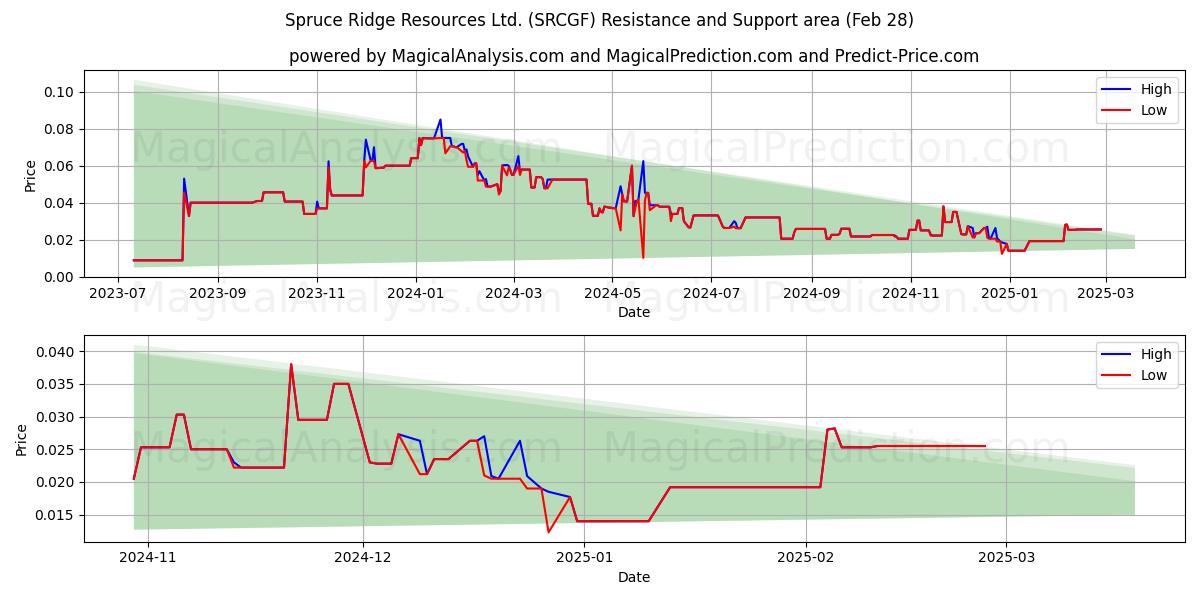Click 'Low' in the bottom chart legend
Image resolution: width=1200 pixels, height=600 pixels.
coord(1154,375)
